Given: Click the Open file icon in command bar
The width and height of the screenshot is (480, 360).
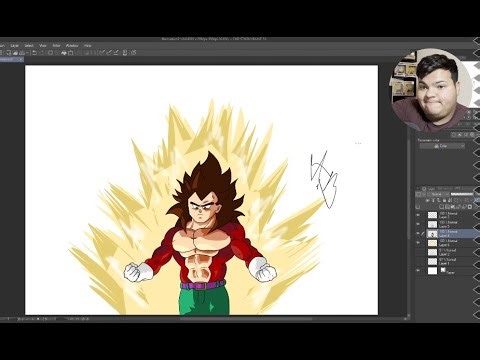Looking at the screenshot, I should point(15,53).
